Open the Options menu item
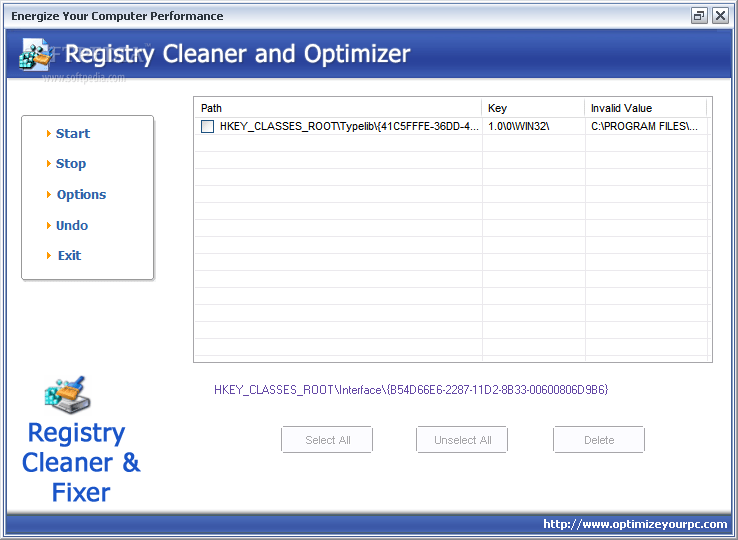The height and width of the screenshot is (540, 738). (x=81, y=194)
